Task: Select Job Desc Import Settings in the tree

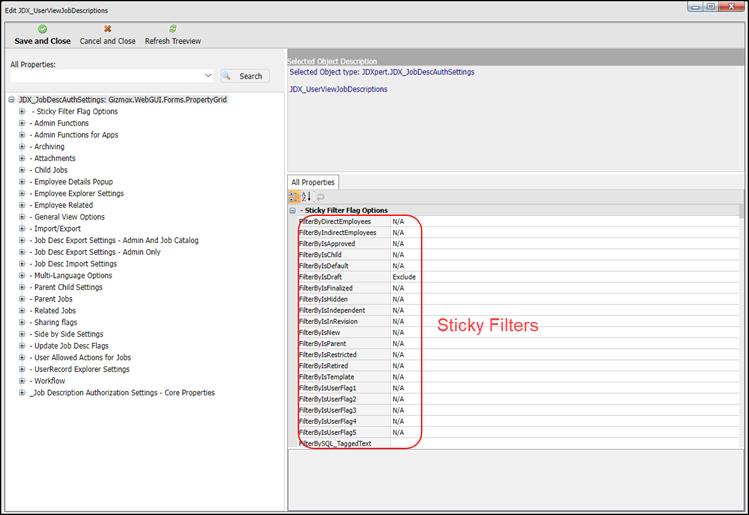Action: pos(73,263)
